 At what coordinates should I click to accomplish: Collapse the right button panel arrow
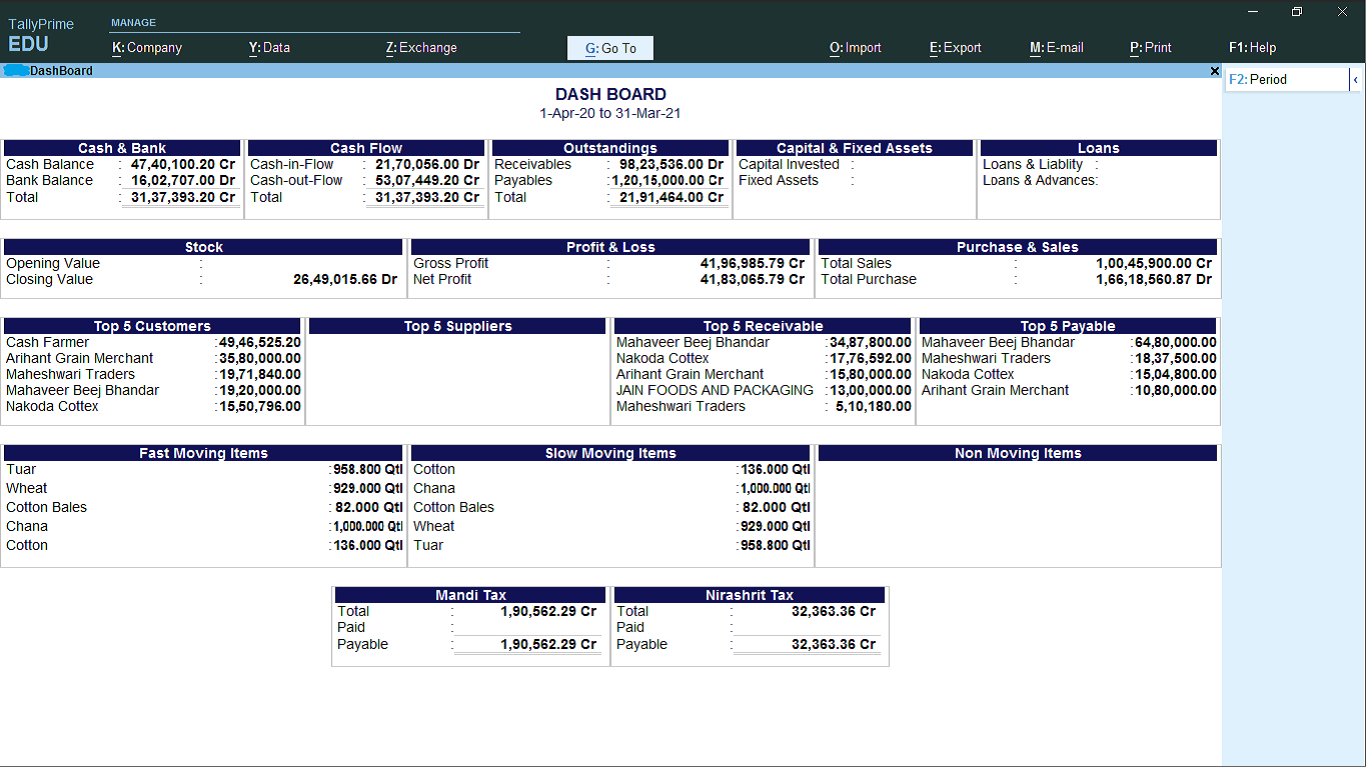tap(1355, 80)
